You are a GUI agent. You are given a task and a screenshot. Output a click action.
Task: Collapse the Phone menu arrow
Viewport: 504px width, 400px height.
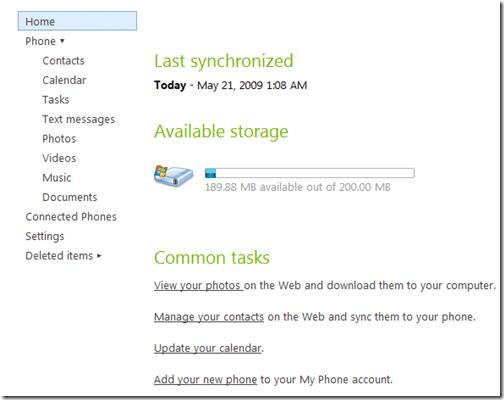coord(62,41)
